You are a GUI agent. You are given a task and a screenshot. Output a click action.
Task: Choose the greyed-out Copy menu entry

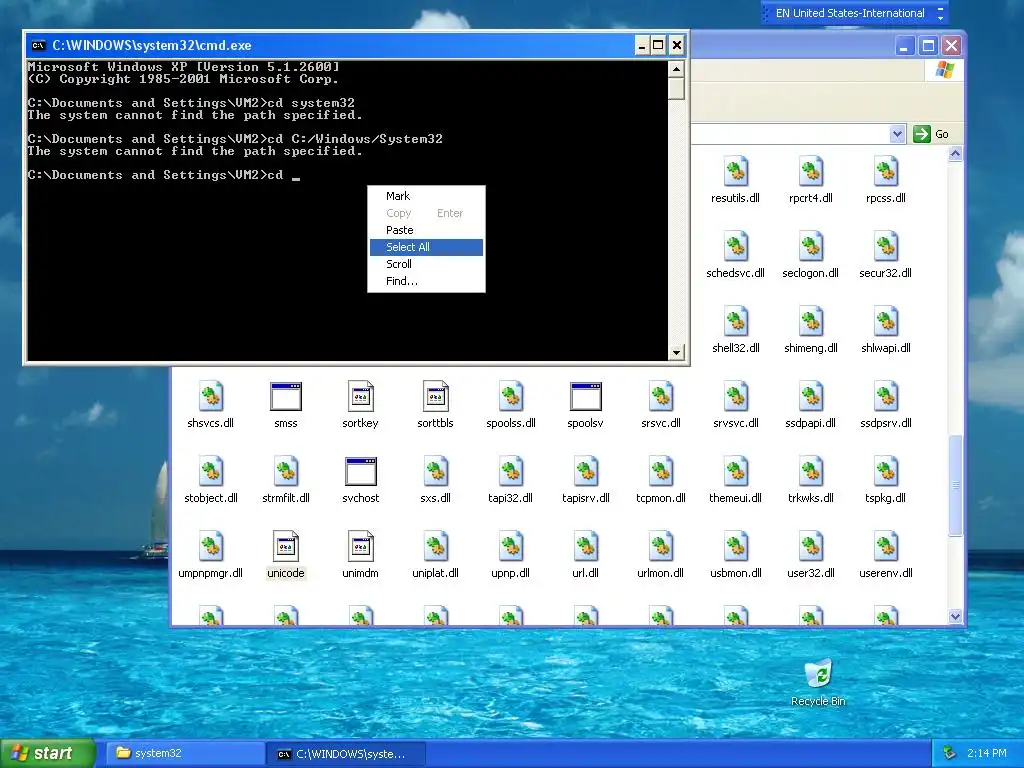coord(426,213)
